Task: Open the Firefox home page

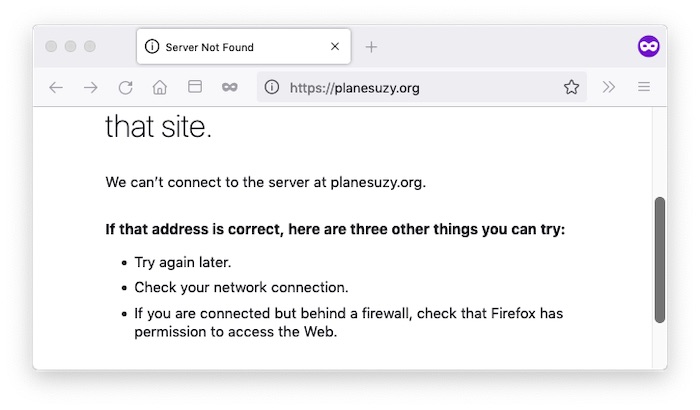Action: (x=160, y=87)
